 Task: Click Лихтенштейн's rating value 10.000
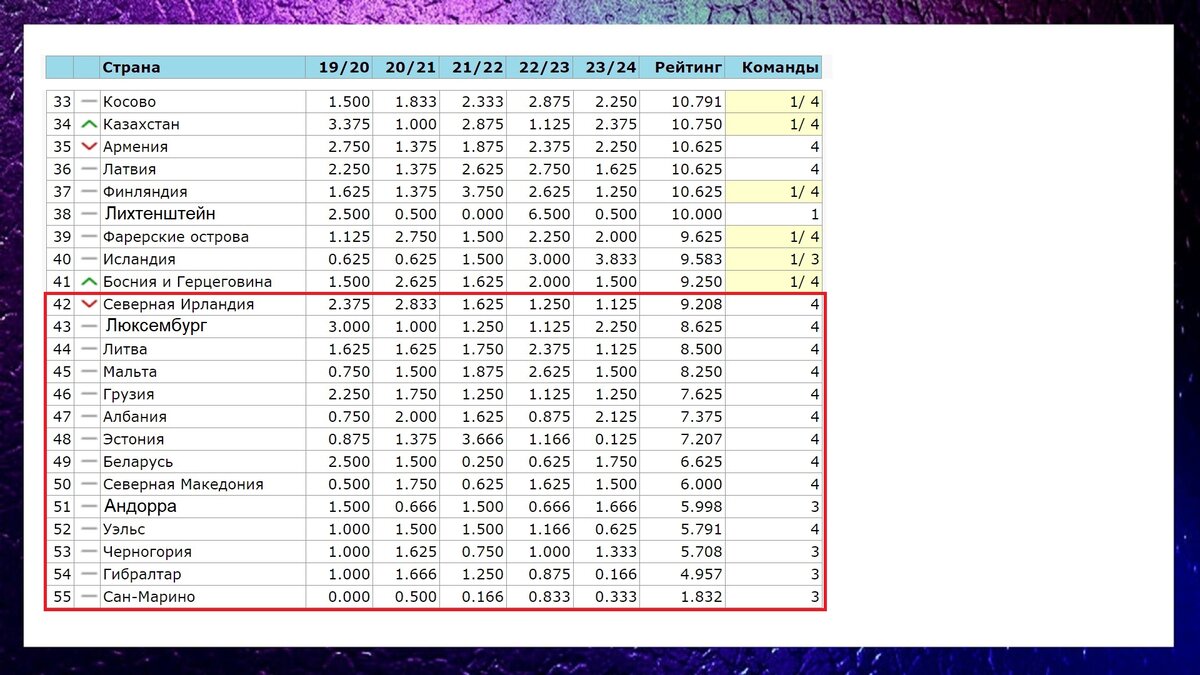tap(697, 215)
